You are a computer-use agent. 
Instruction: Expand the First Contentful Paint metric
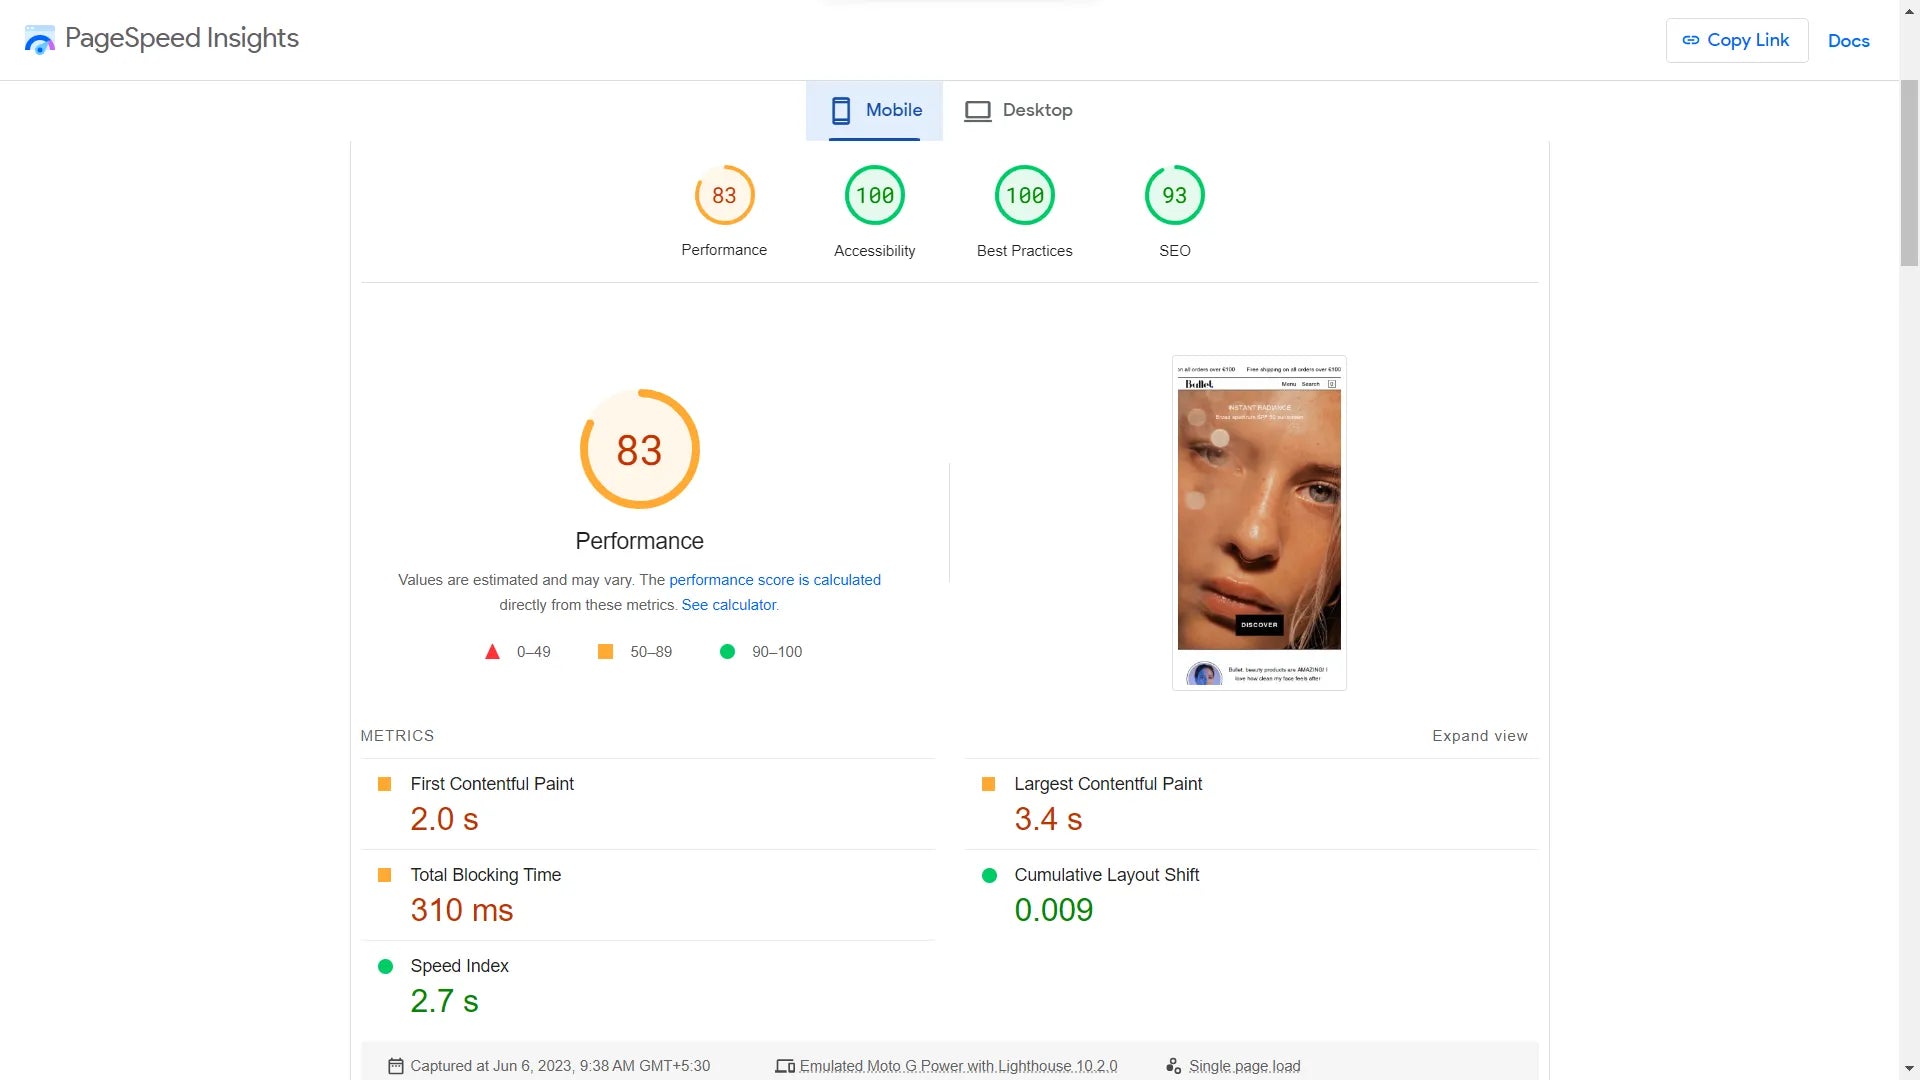(492, 784)
